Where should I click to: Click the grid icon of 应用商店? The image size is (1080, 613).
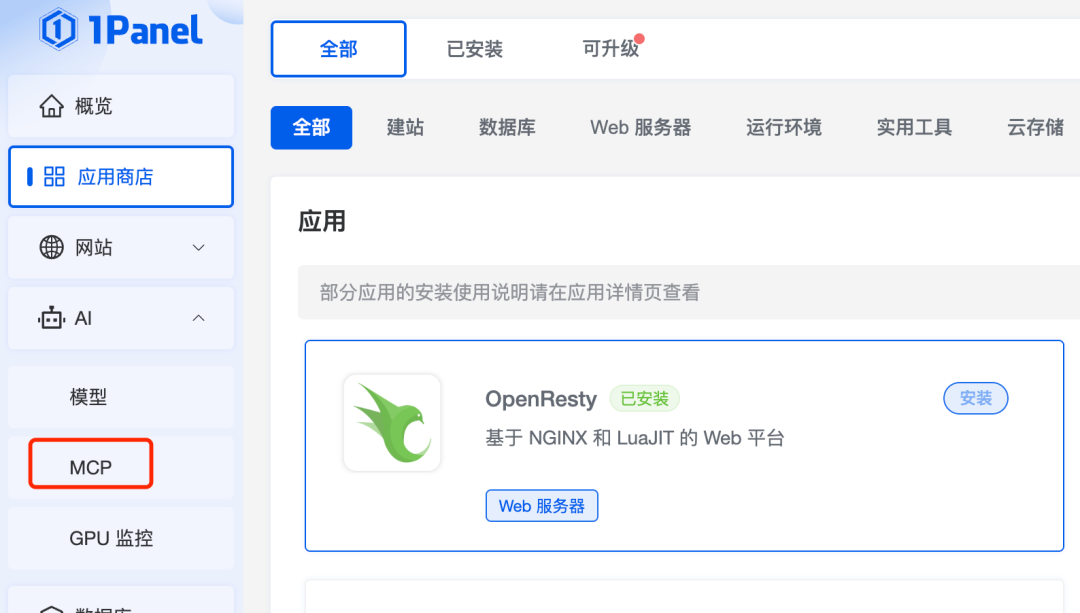pos(54,177)
